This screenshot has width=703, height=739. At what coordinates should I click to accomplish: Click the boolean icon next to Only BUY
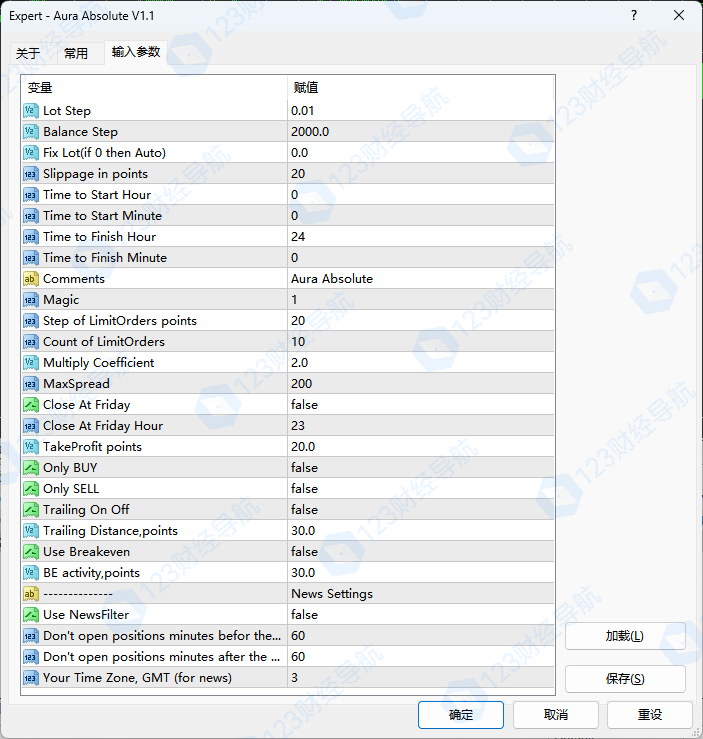pyautogui.click(x=31, y=468)
